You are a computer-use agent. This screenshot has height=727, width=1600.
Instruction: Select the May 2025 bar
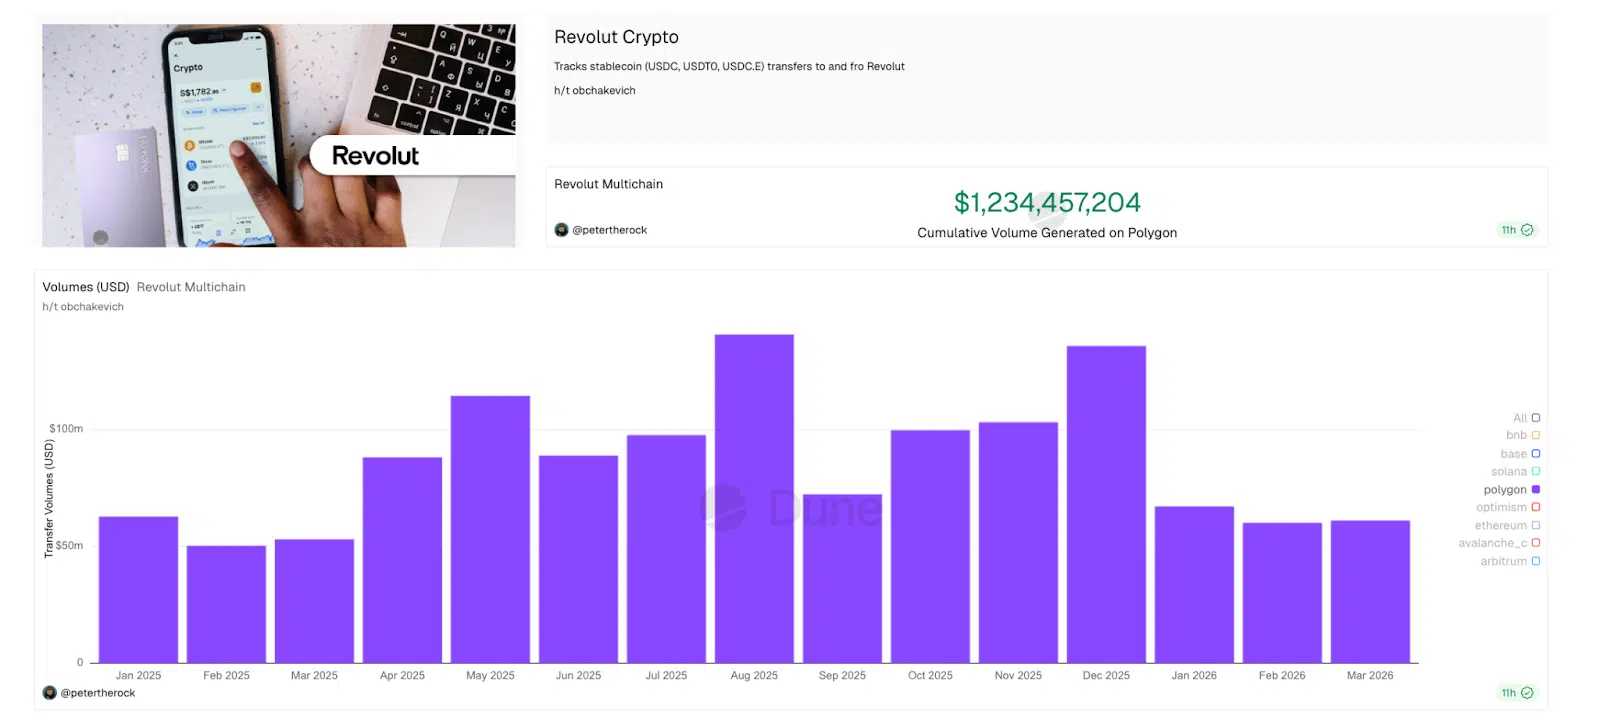pyautogui.click(x=490, y=529)
